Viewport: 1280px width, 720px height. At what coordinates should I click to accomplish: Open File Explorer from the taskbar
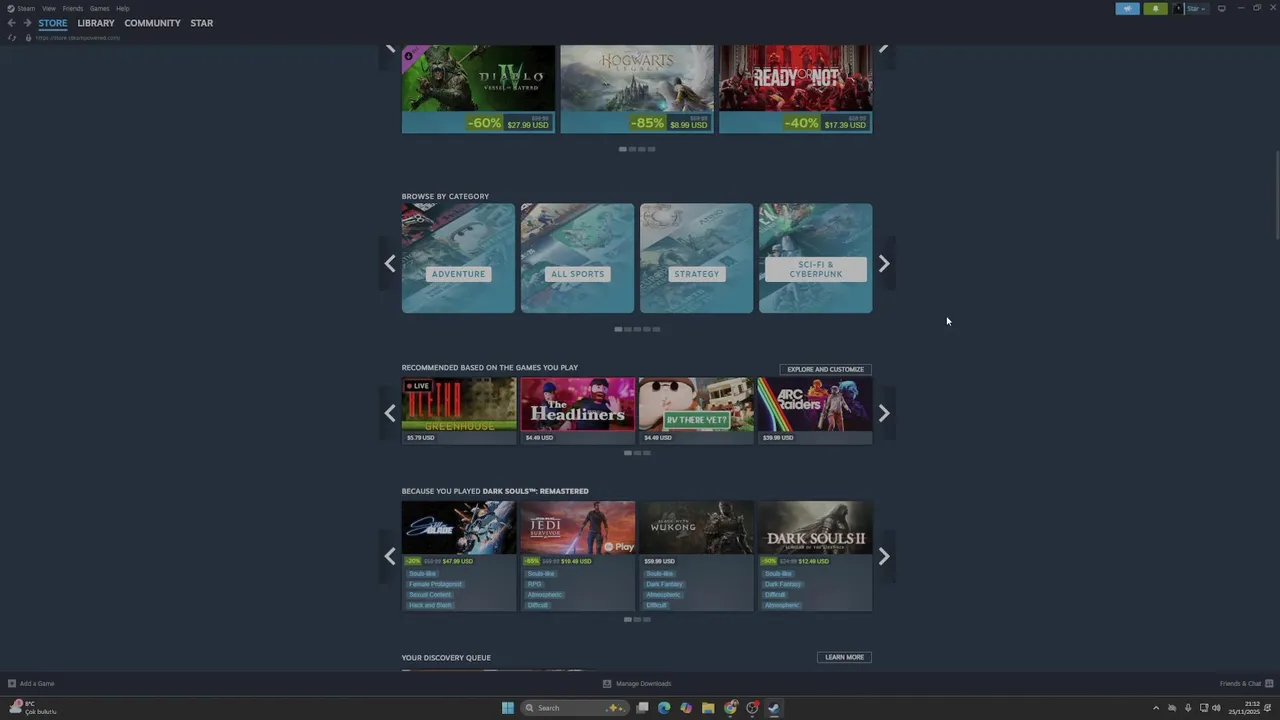(708, 708)
